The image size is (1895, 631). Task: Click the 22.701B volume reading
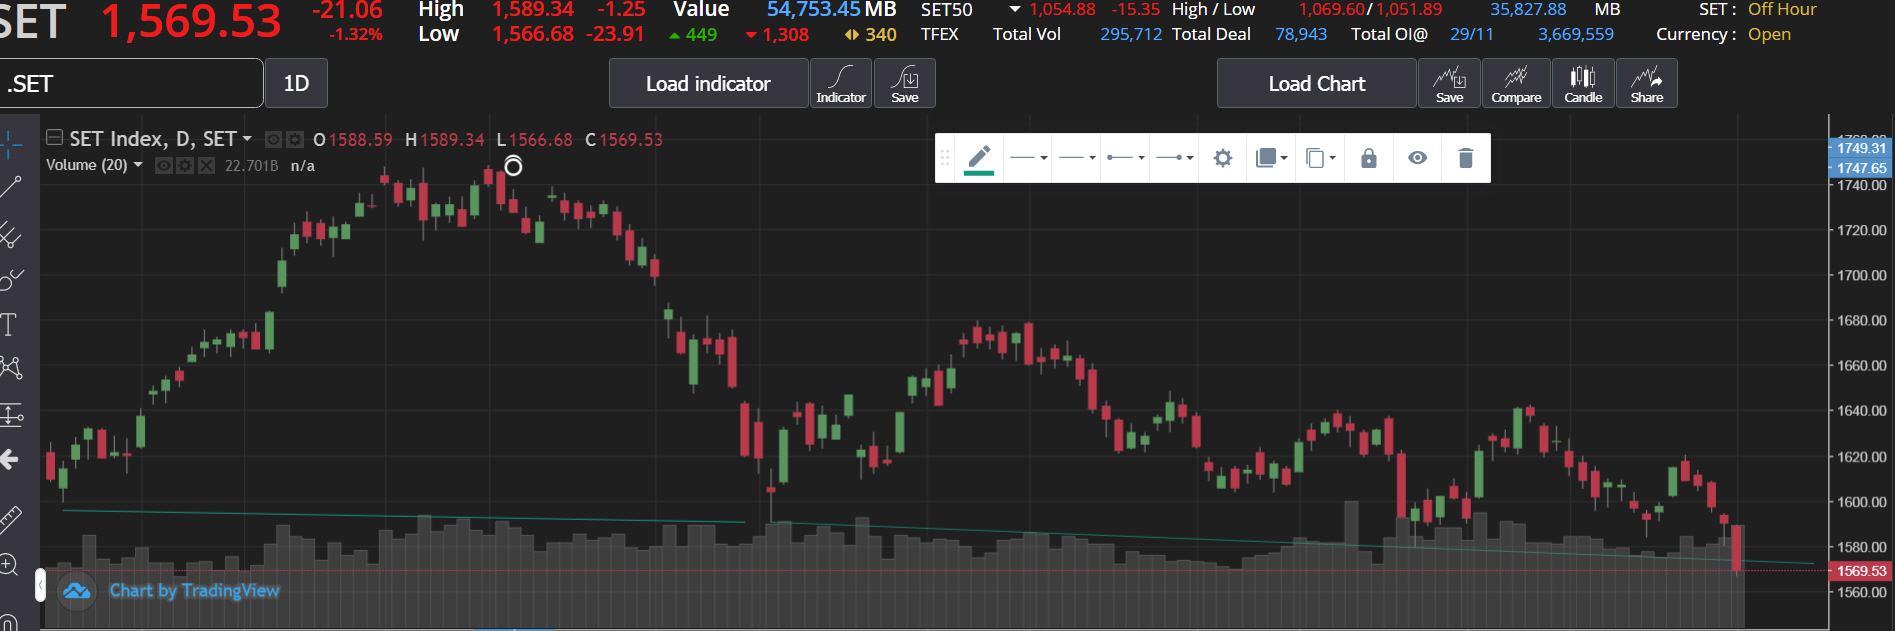click(x=251, y=166)
